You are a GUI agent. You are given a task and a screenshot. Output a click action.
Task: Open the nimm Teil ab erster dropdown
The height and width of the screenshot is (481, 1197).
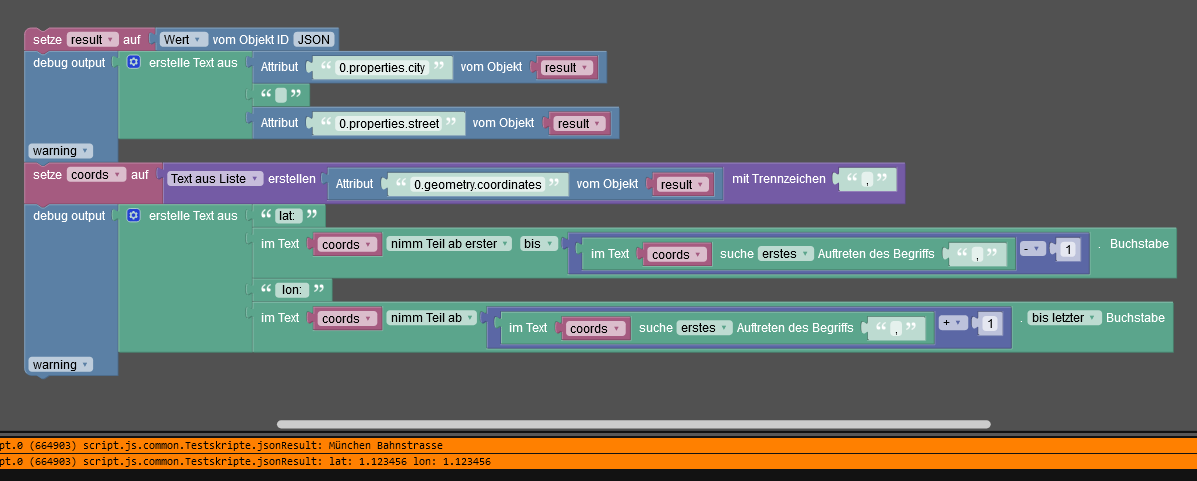pos(450,244)
